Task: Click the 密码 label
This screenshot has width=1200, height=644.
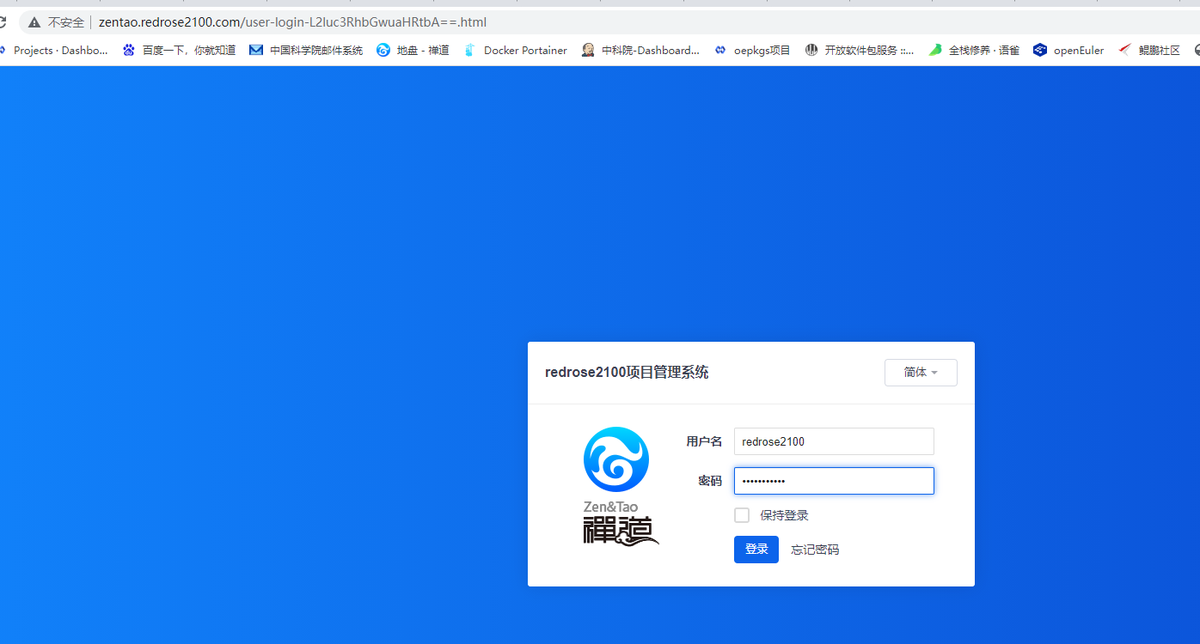Action: point(710,481)
